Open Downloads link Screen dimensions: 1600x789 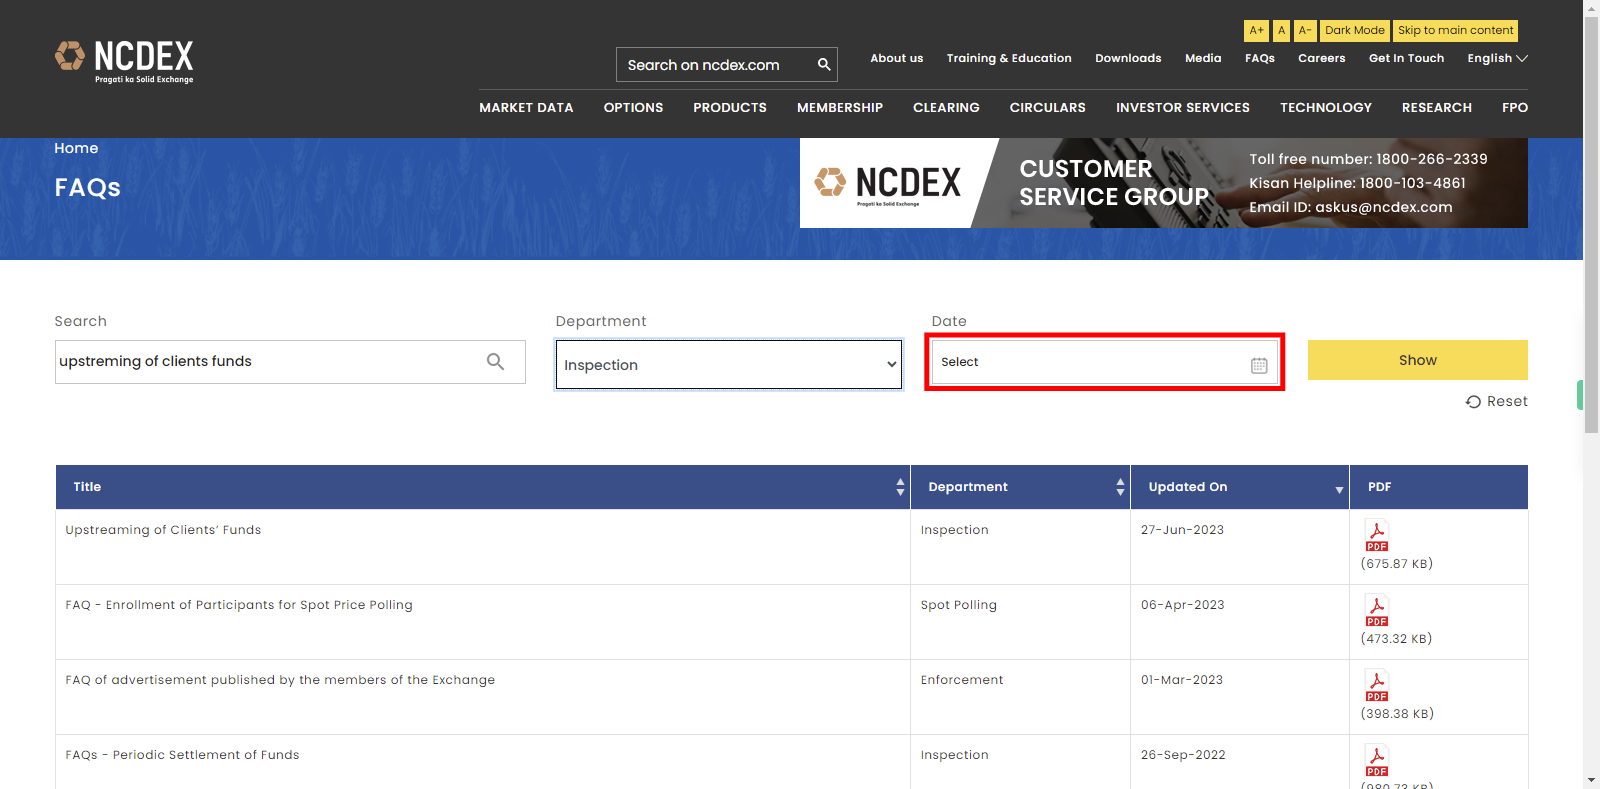coord(1128,58)
